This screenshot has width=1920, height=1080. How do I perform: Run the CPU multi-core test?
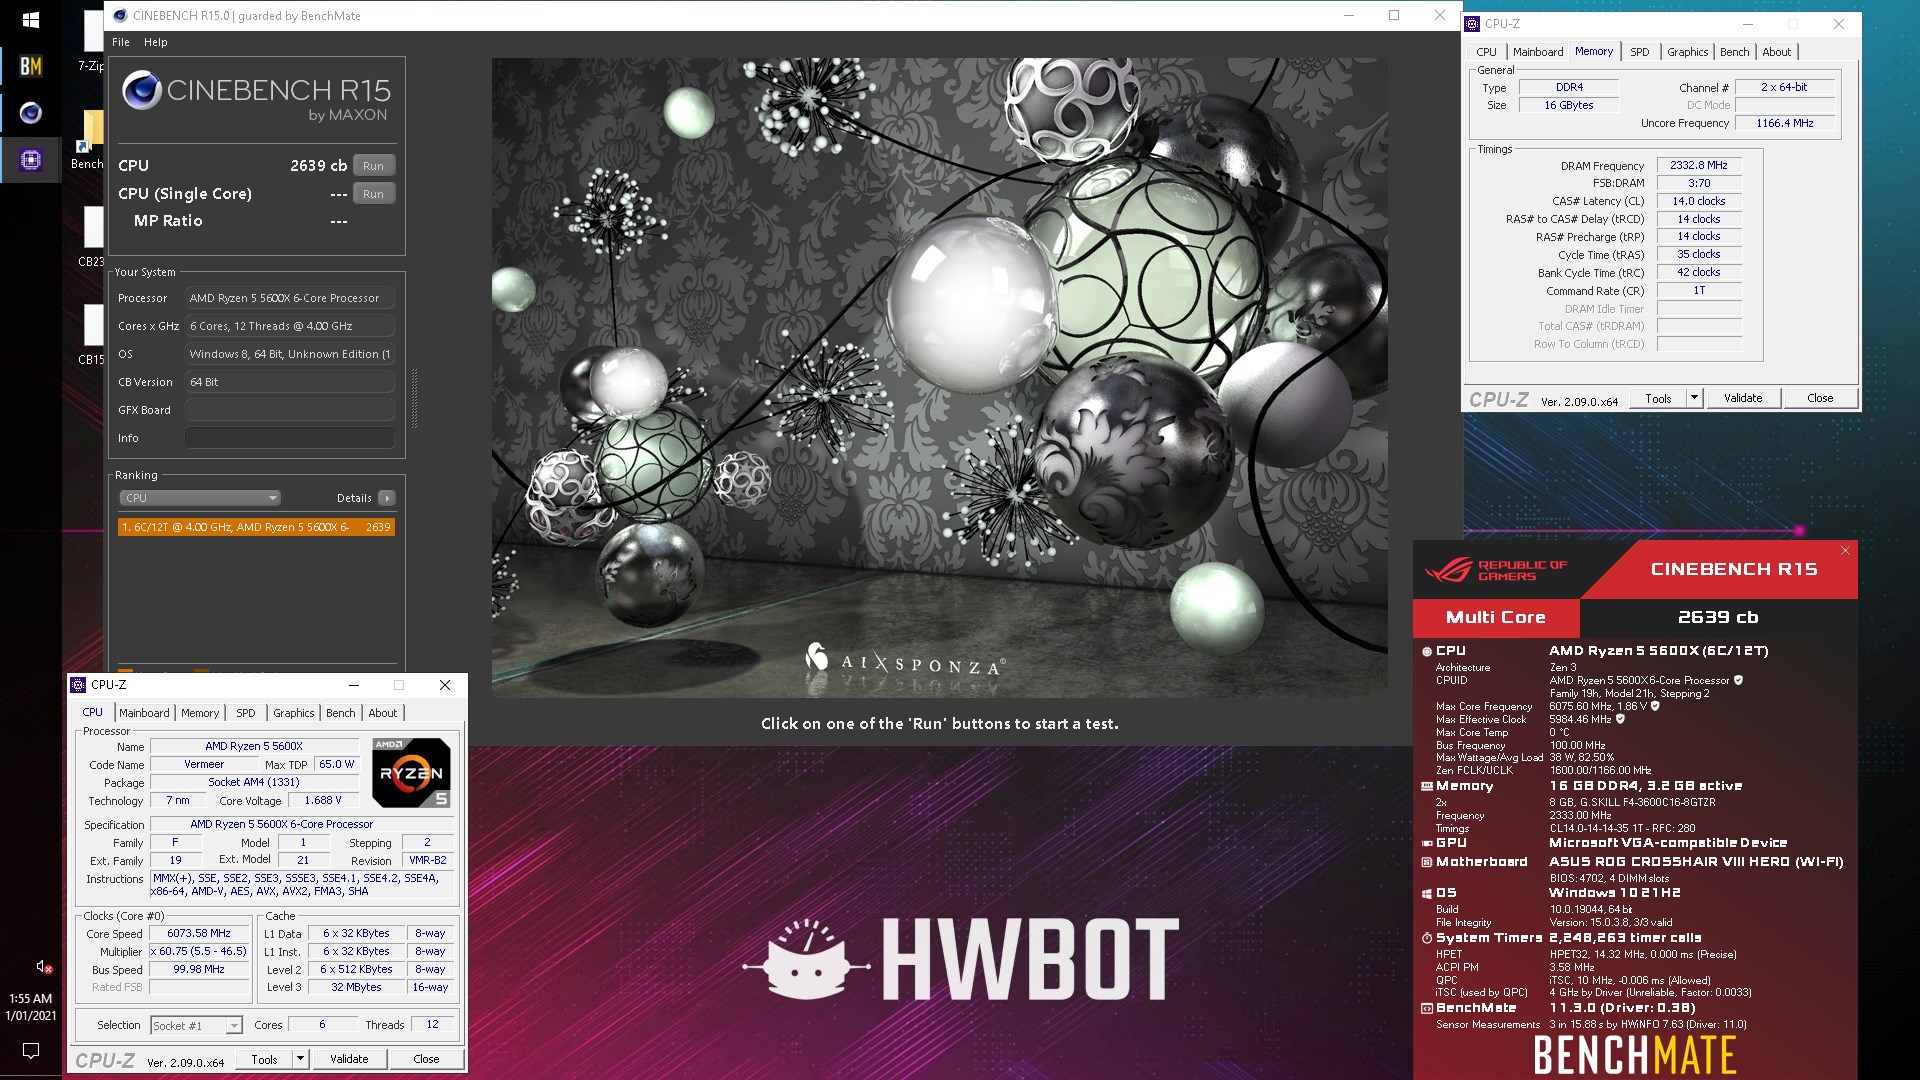(374, 166)
